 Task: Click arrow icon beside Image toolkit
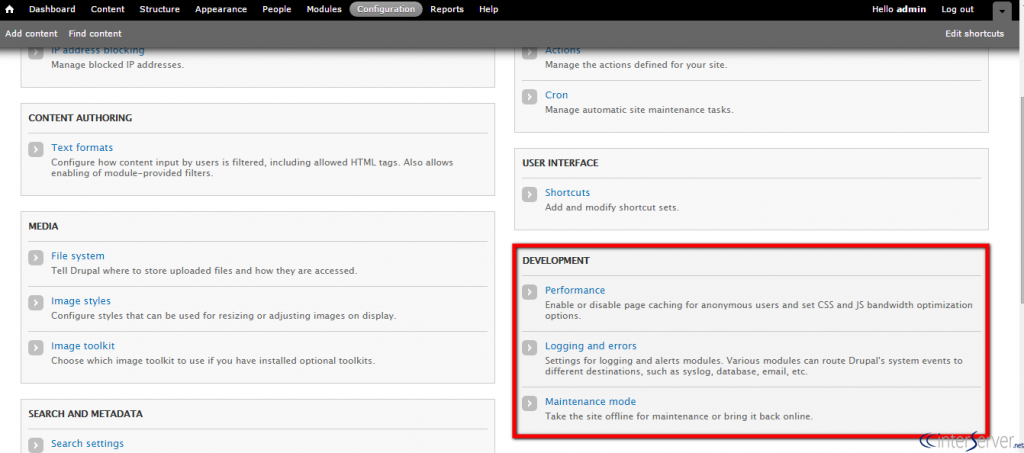point(36,348)
